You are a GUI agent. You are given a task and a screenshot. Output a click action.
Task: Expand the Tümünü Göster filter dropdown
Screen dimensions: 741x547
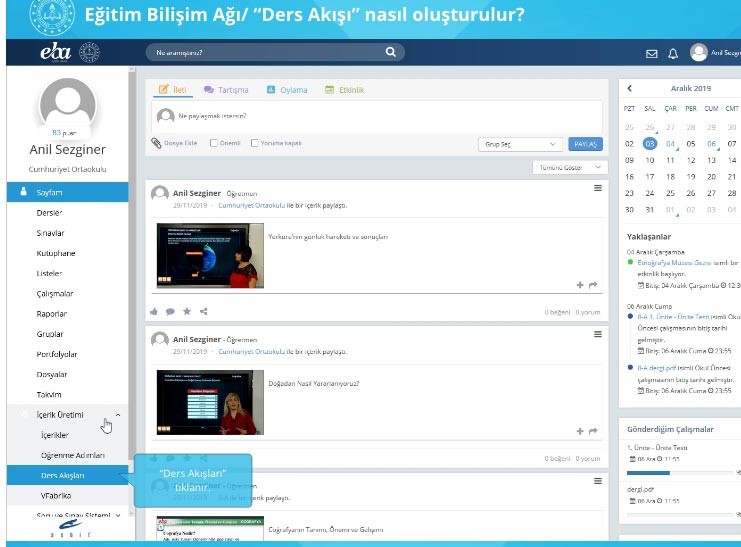[x=569, y=167]
